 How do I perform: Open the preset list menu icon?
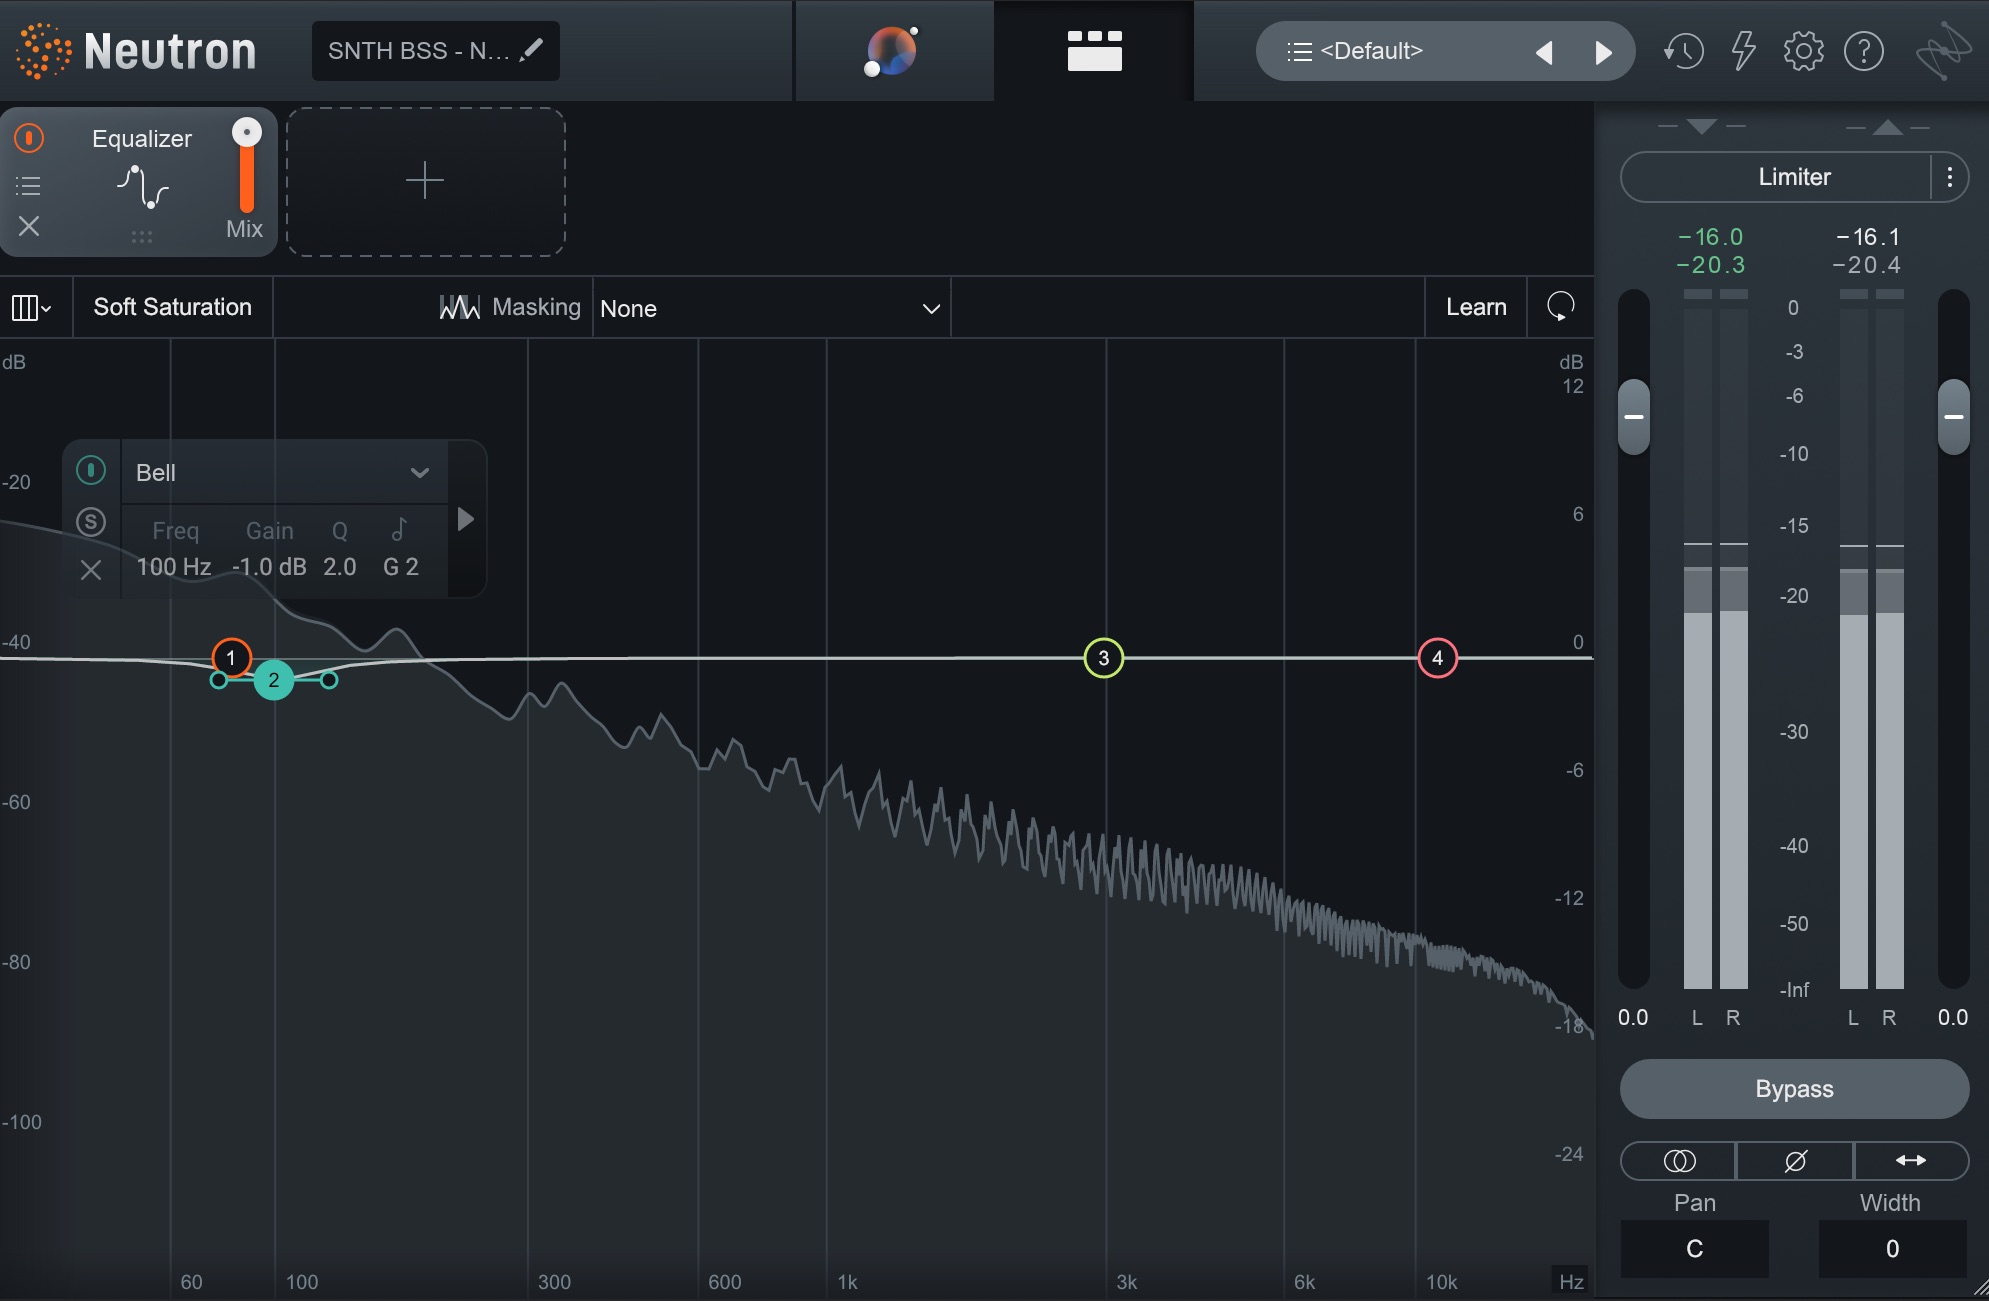click(1299, 51)
